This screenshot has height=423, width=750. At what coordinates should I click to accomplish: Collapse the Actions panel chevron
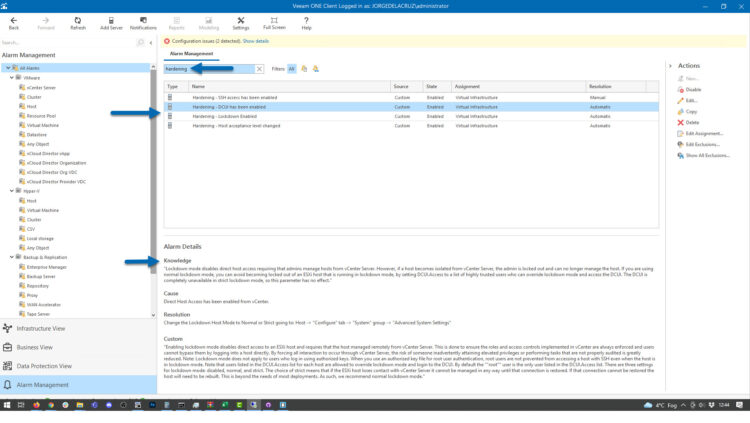coord(670,66)
